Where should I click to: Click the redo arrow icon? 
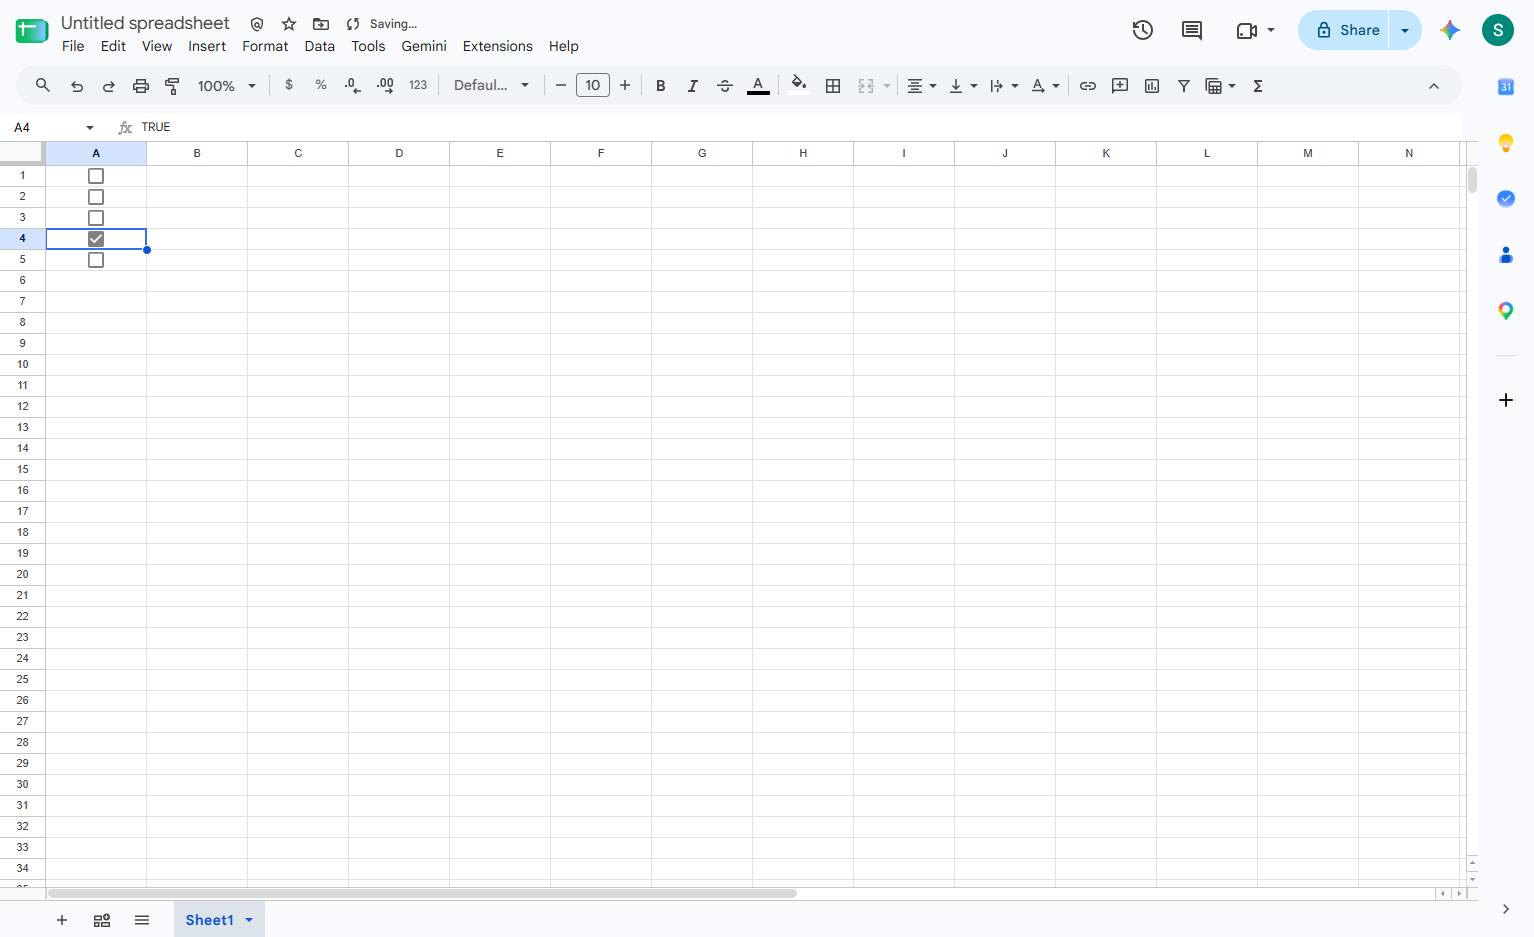pos(109,86)
